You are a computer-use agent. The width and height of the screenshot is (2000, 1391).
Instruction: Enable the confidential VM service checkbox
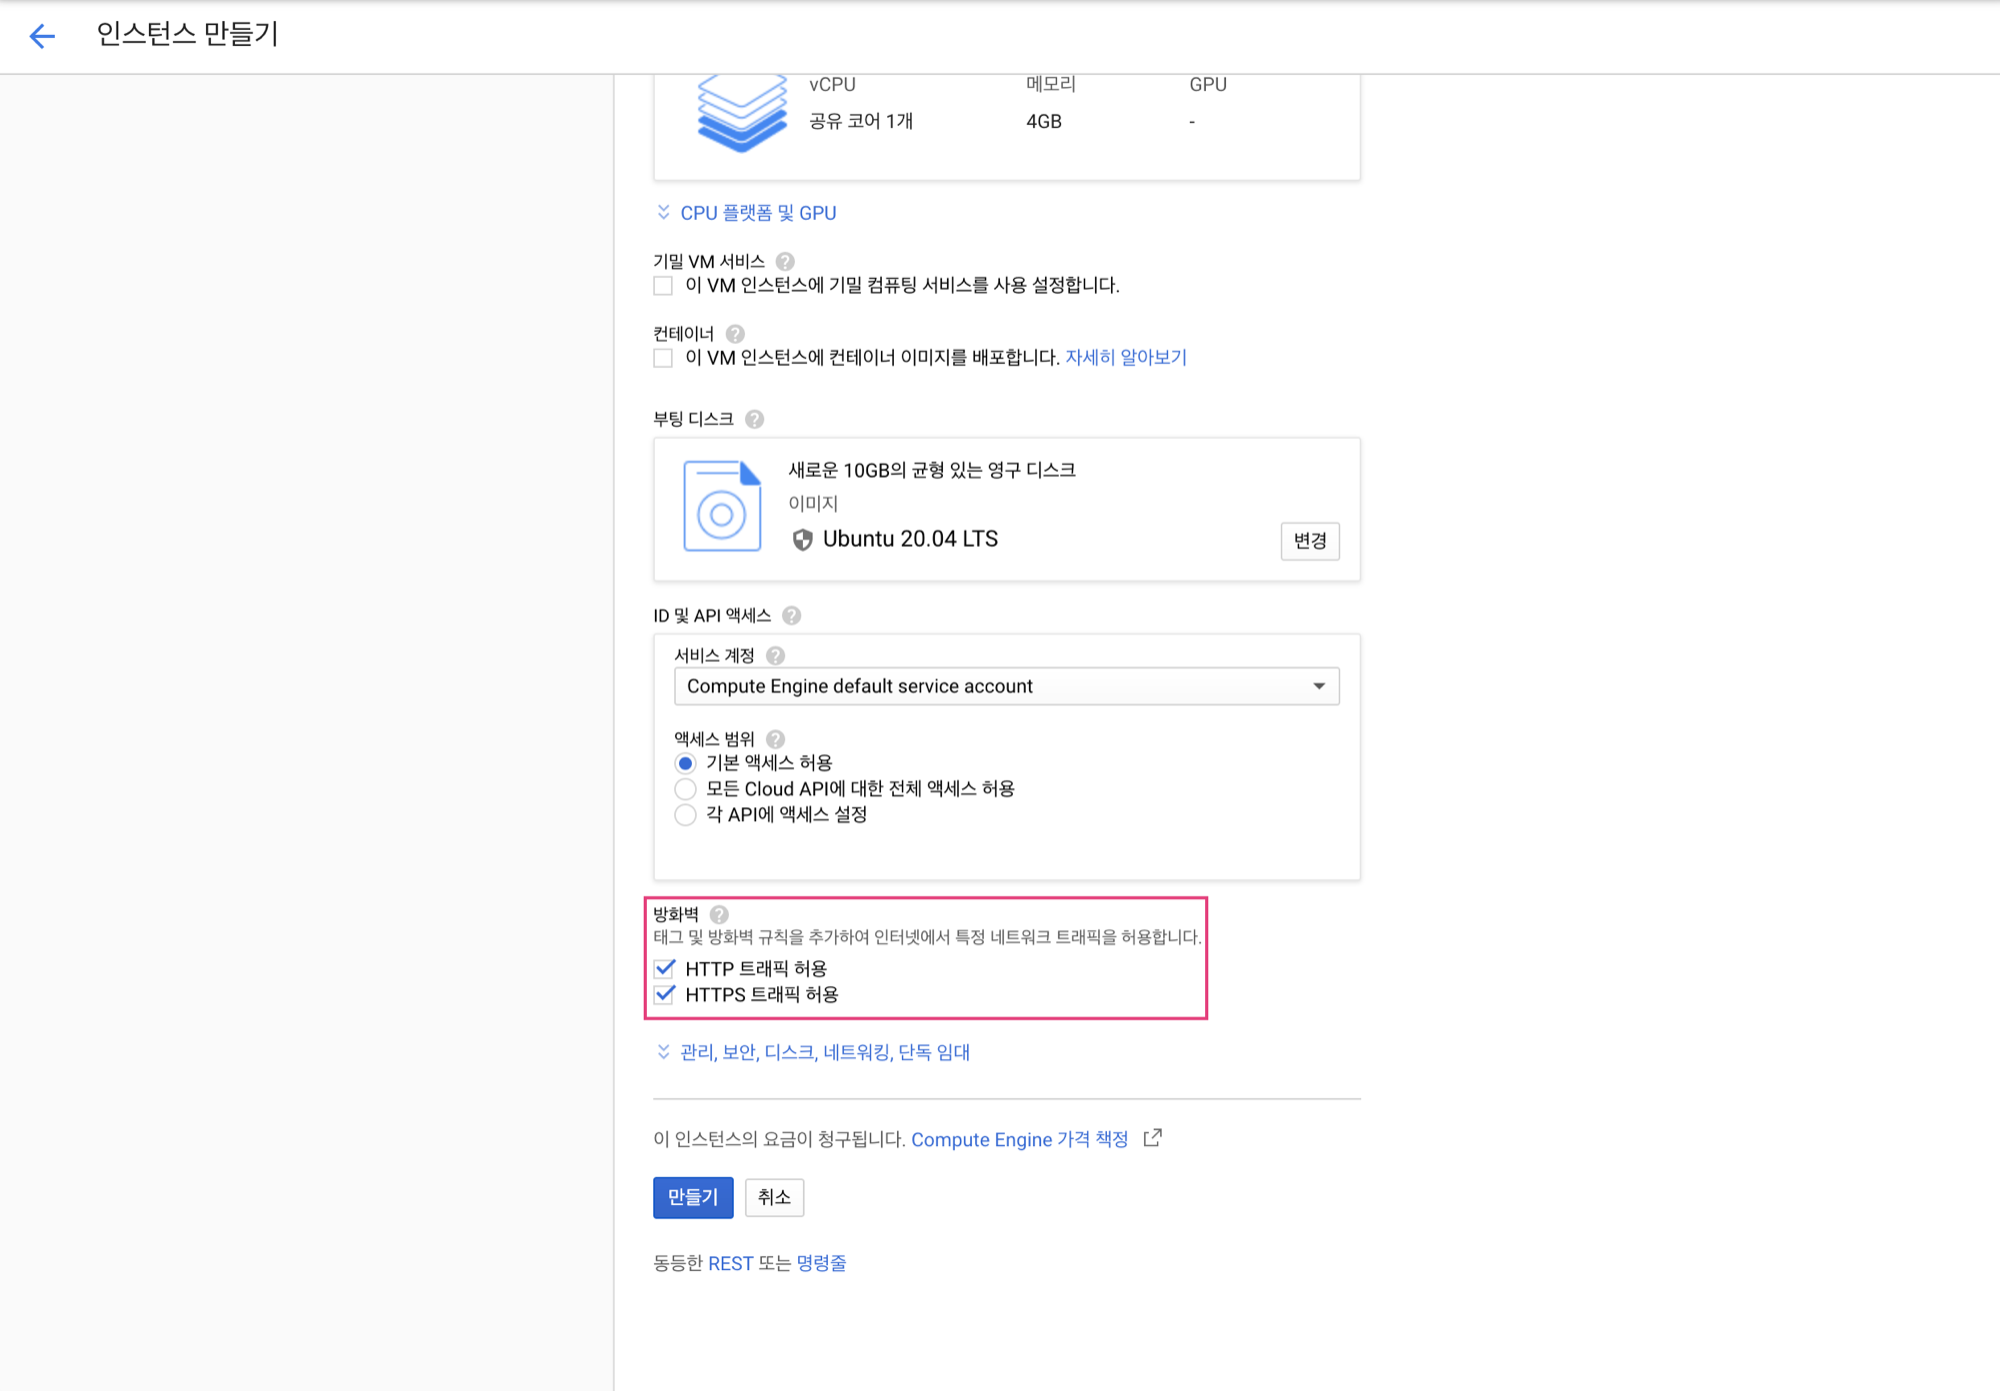pyautogui.click(x=663, y=286)
